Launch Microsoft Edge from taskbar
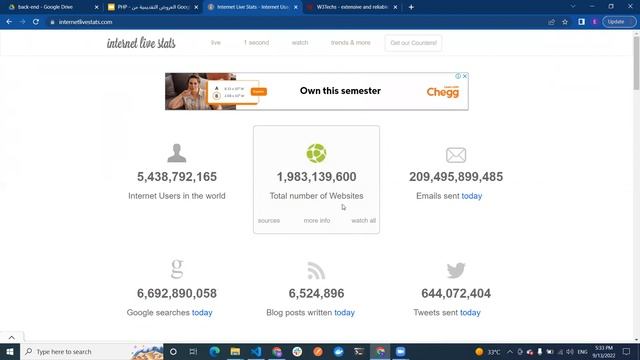This screenshot has width=640, height=360. [x=214, y=351]
